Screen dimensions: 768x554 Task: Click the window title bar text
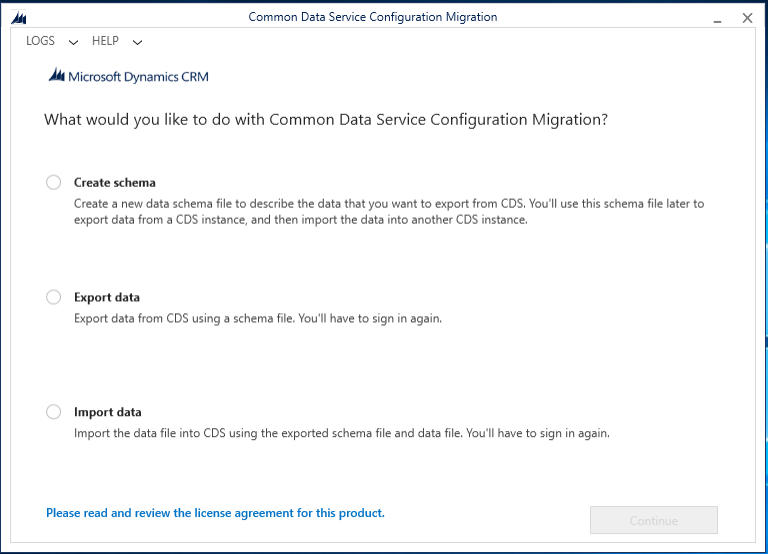point(372,17)
